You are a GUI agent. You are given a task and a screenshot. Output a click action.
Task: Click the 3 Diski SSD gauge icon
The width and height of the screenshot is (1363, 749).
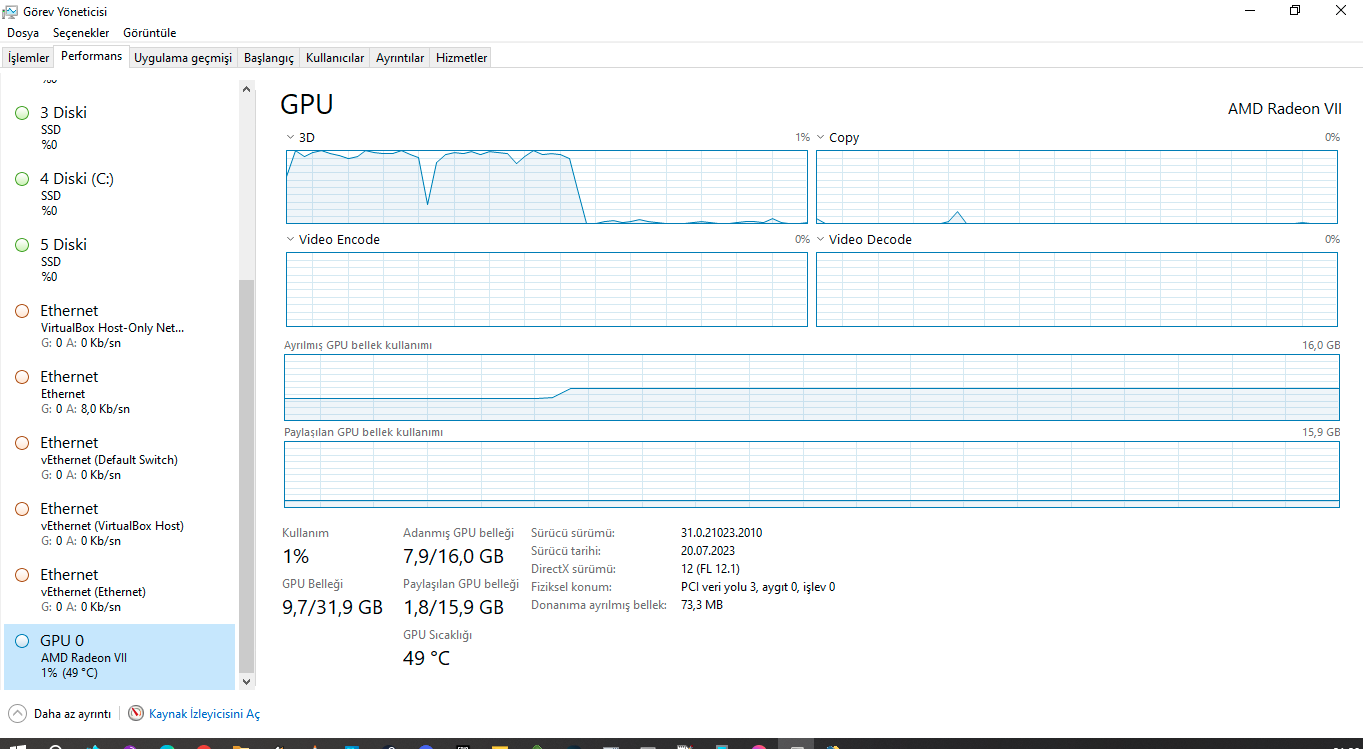point(21,113)
